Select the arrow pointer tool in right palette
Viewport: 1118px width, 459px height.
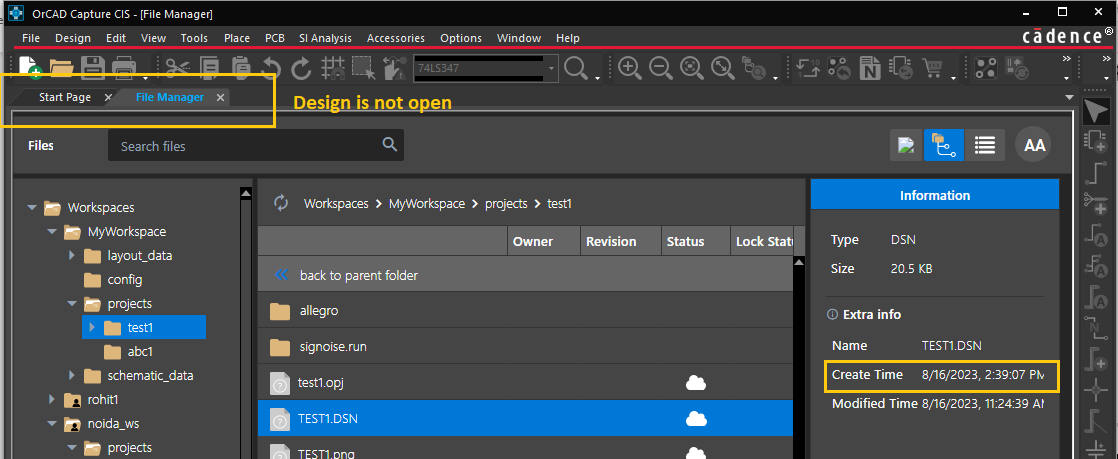click(x=1097, y=111)
